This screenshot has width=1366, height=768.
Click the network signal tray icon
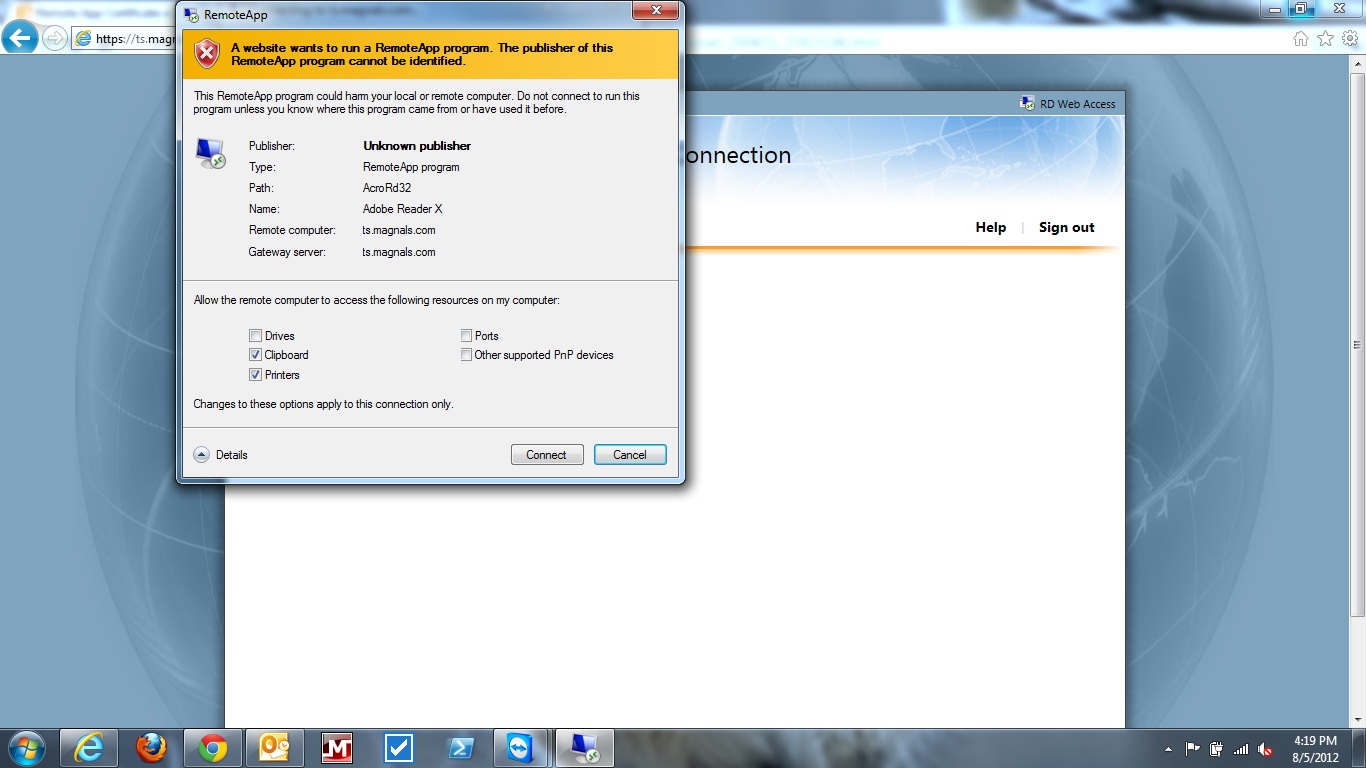click(x=1241, y=749)
